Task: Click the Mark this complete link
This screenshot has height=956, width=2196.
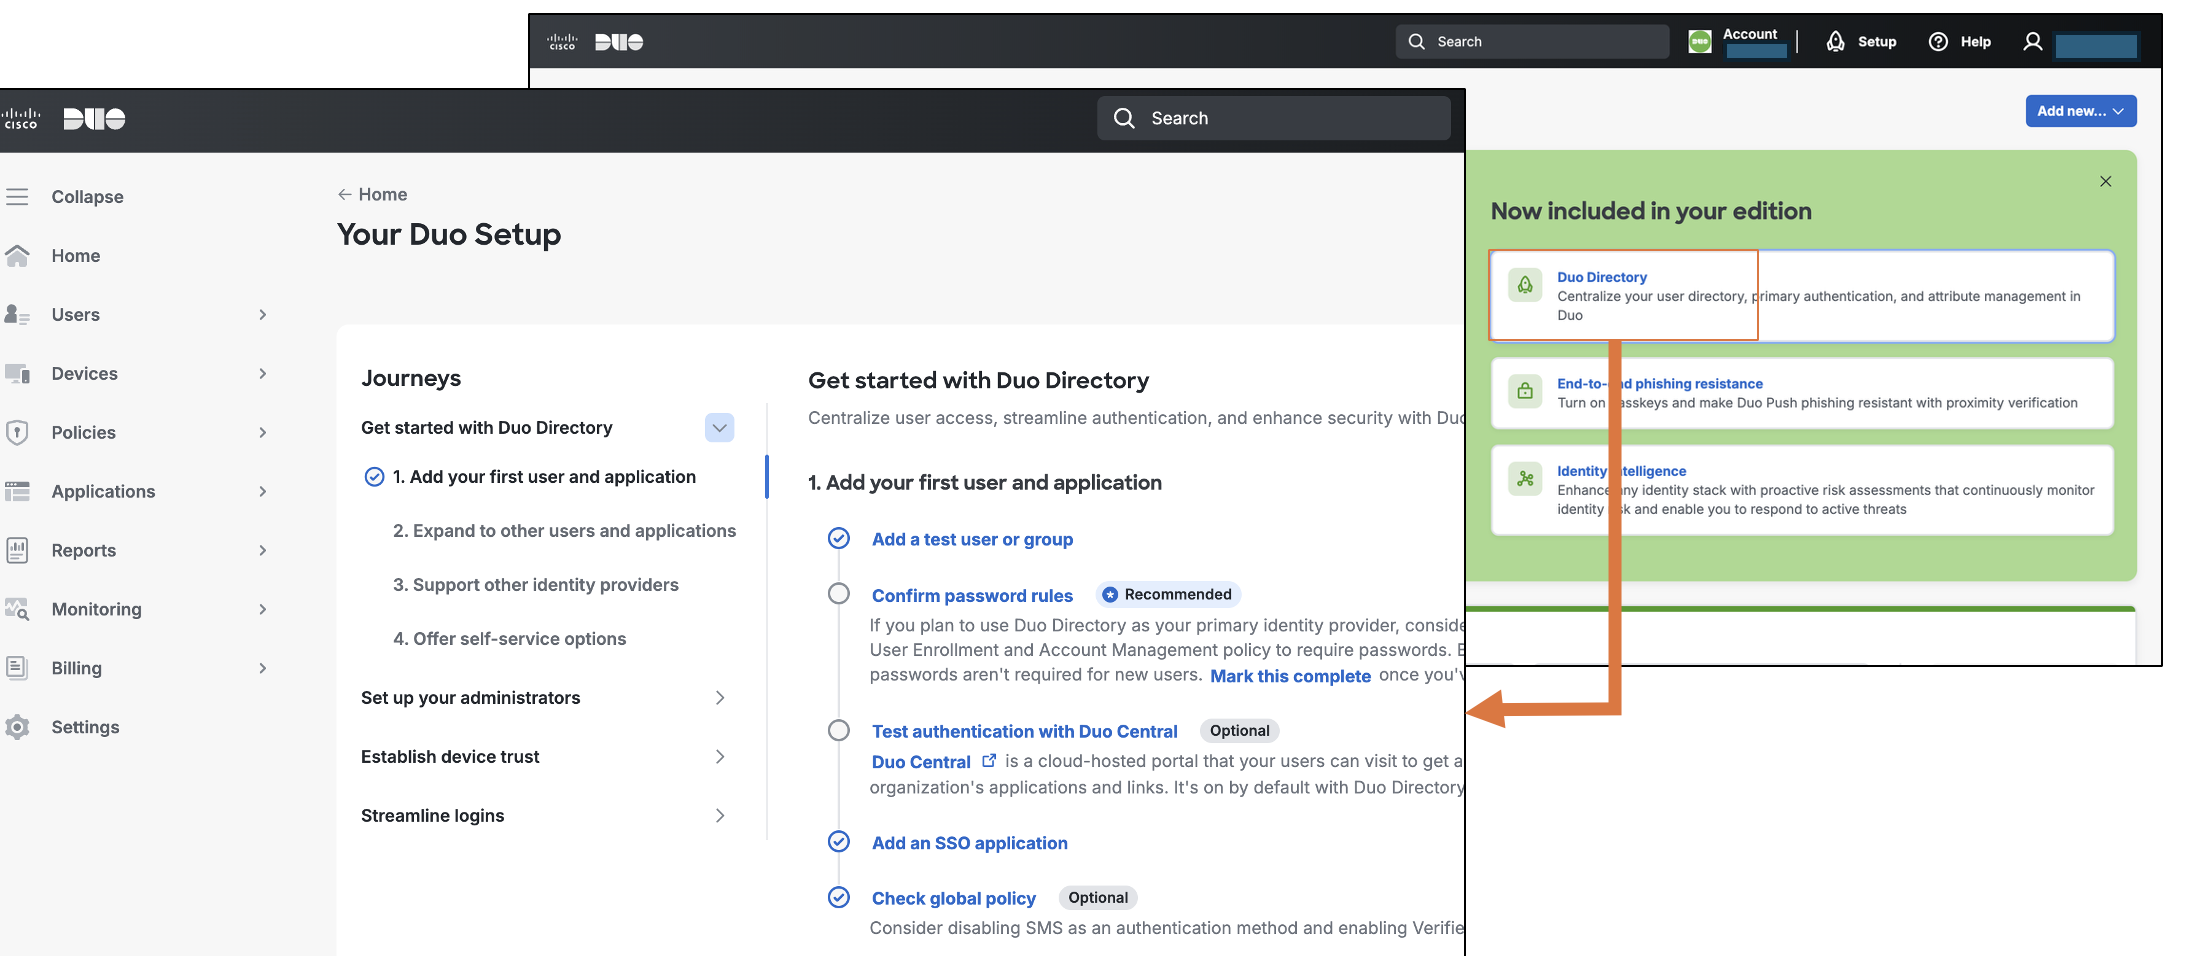Action: [1290, 676]
